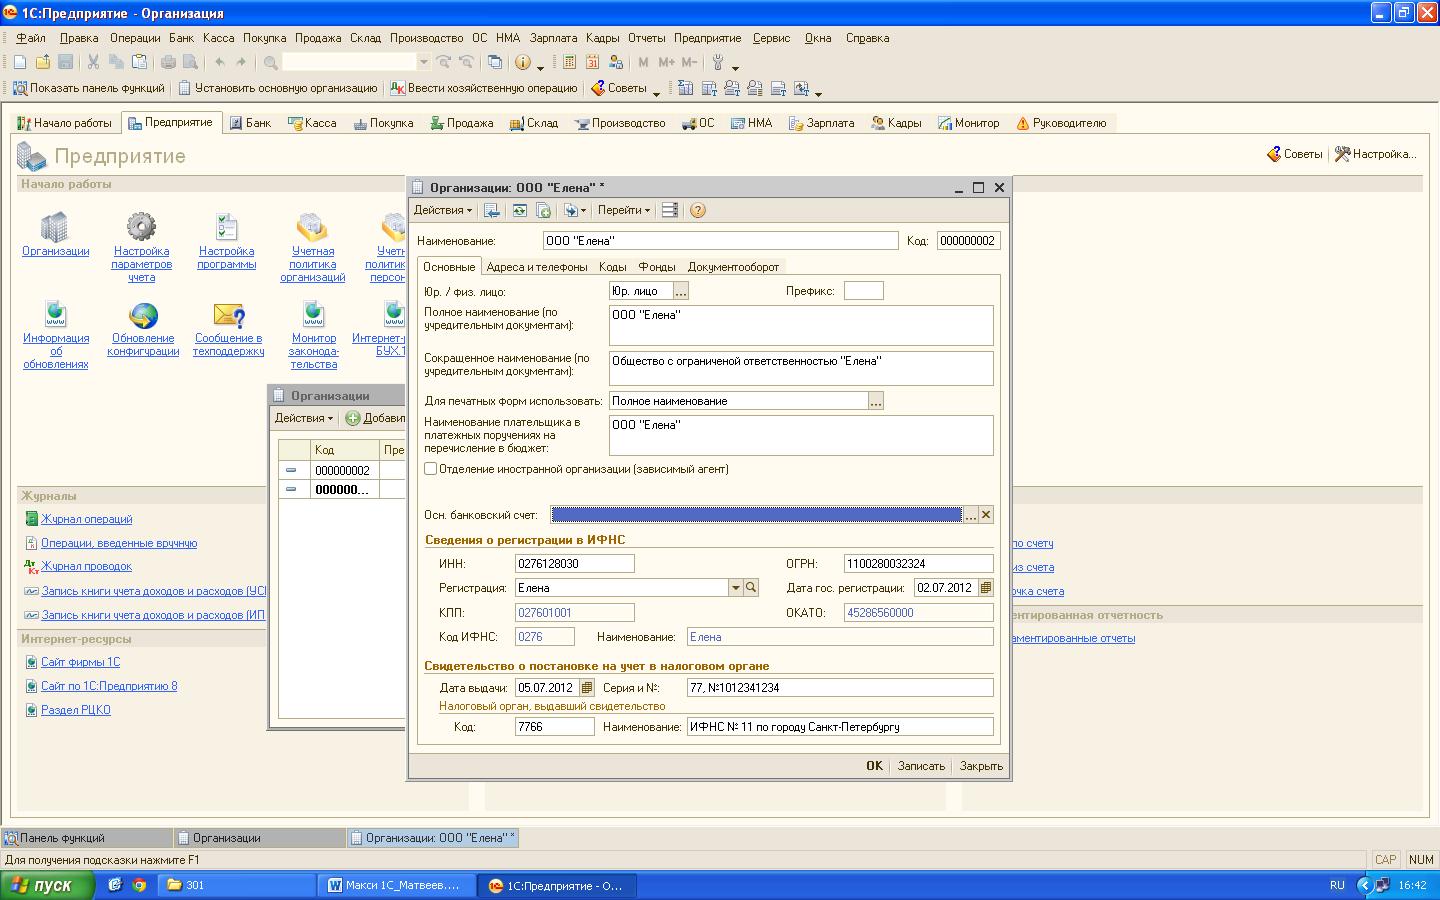This screenshot has width=1440, height=900.
Task: Open the Настройка программы icon
Action: [227, 228]
